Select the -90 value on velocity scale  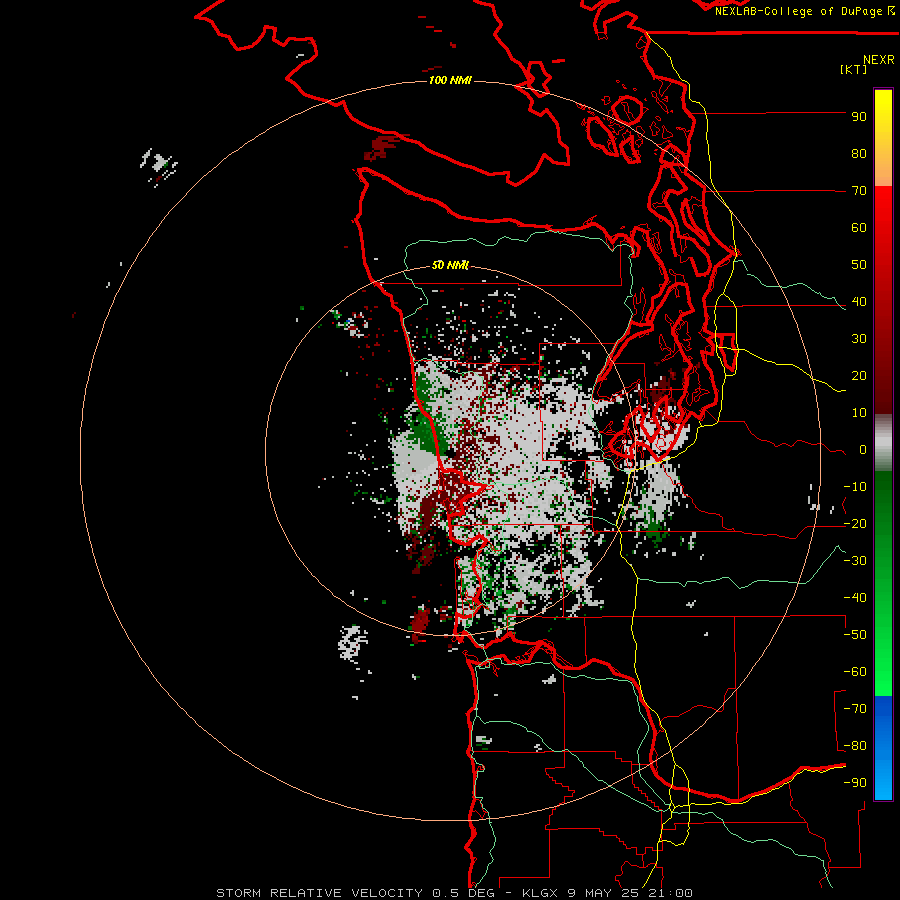(855, 783)
